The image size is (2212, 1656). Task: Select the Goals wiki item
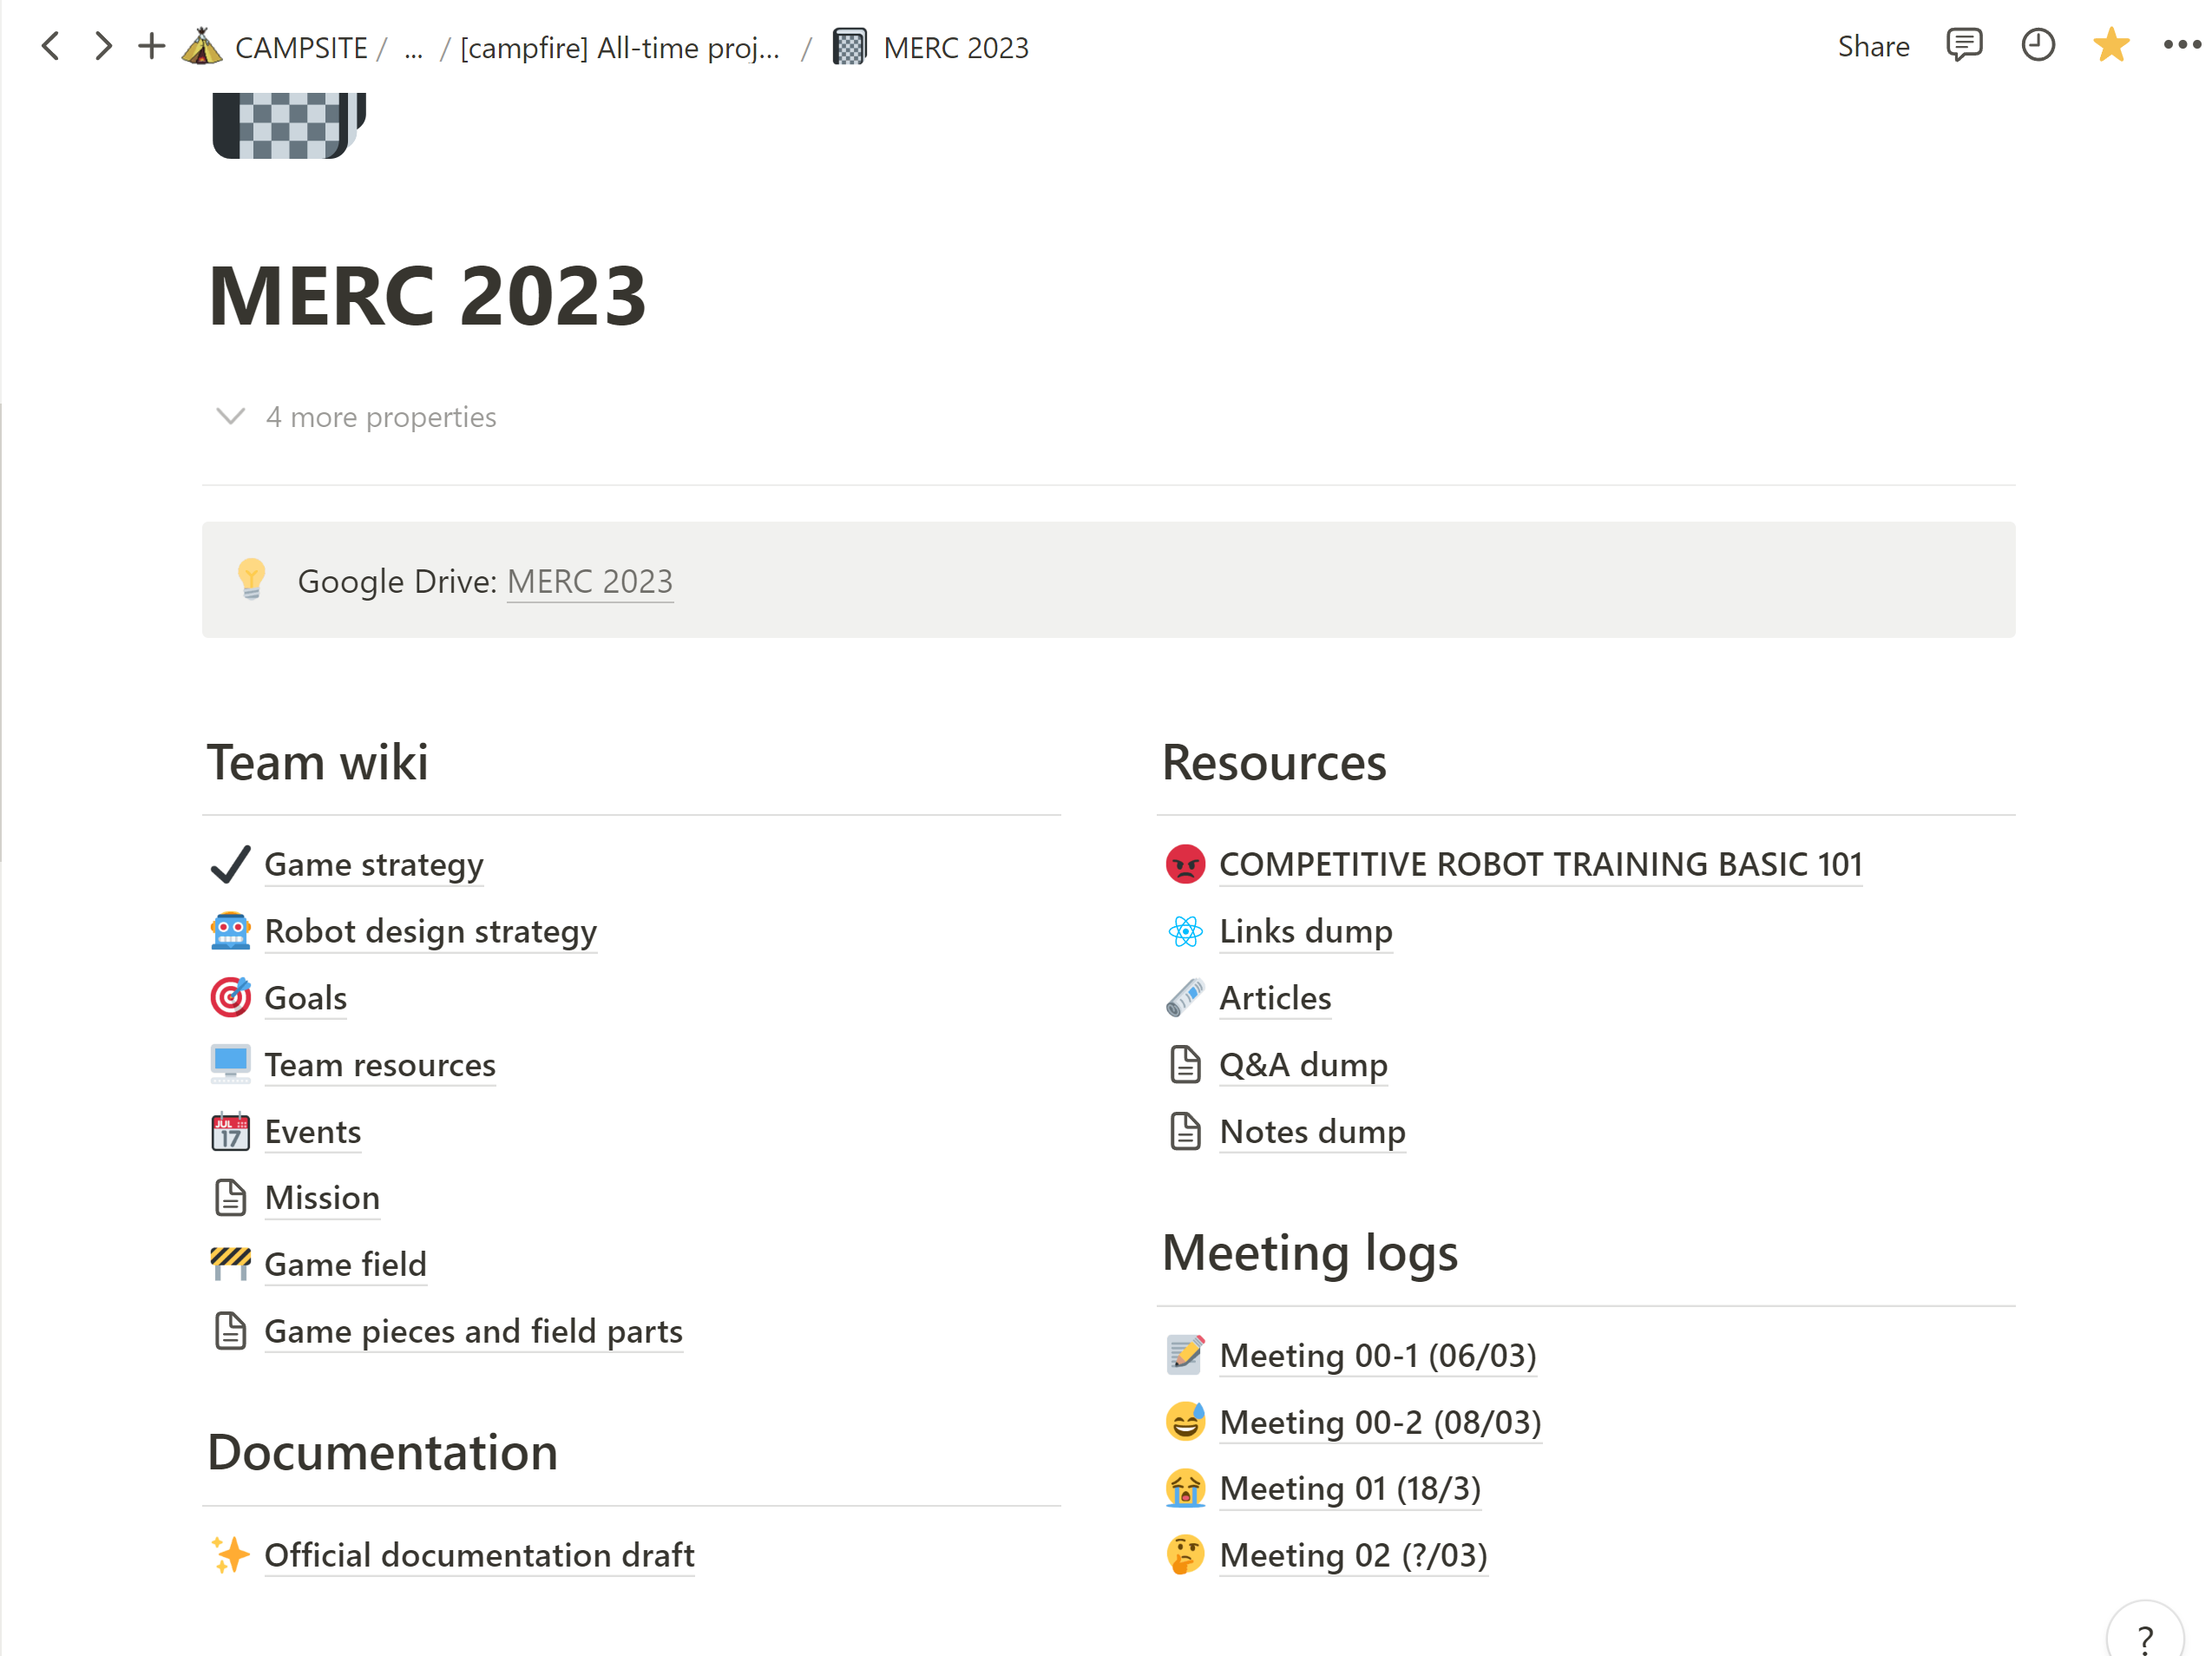[x=305, y=996]
